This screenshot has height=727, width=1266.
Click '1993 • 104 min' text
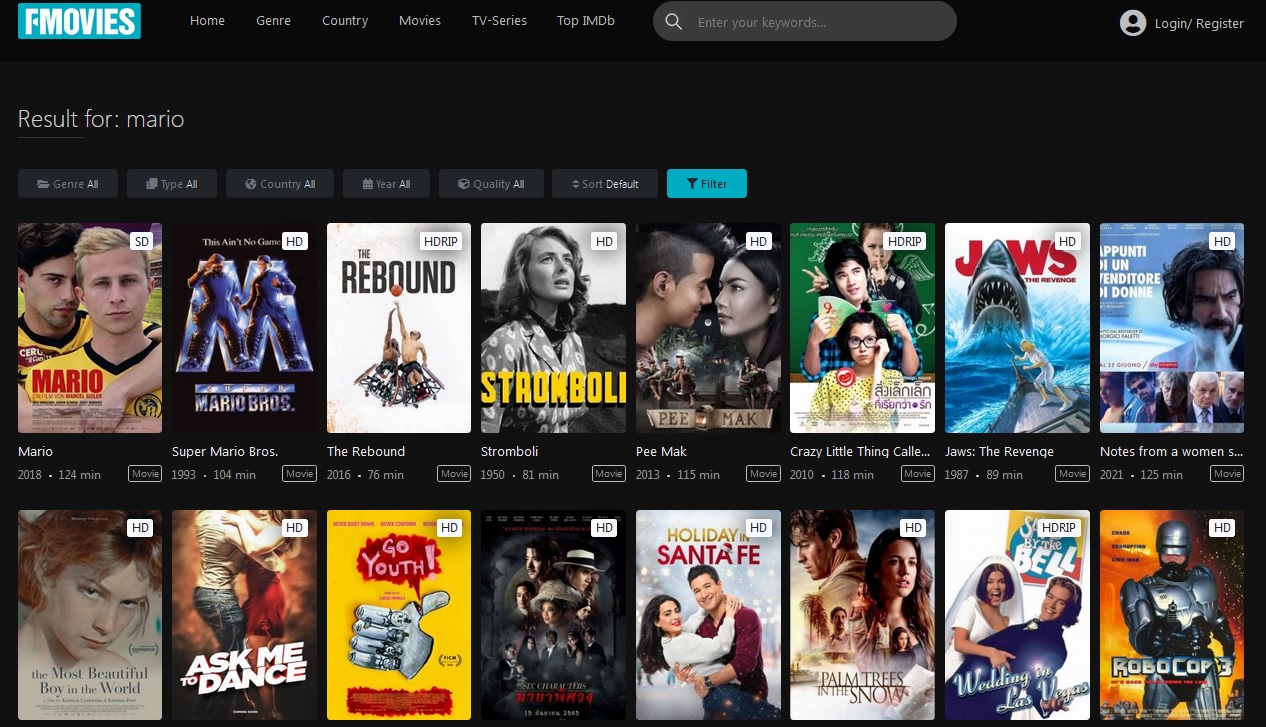214,475
